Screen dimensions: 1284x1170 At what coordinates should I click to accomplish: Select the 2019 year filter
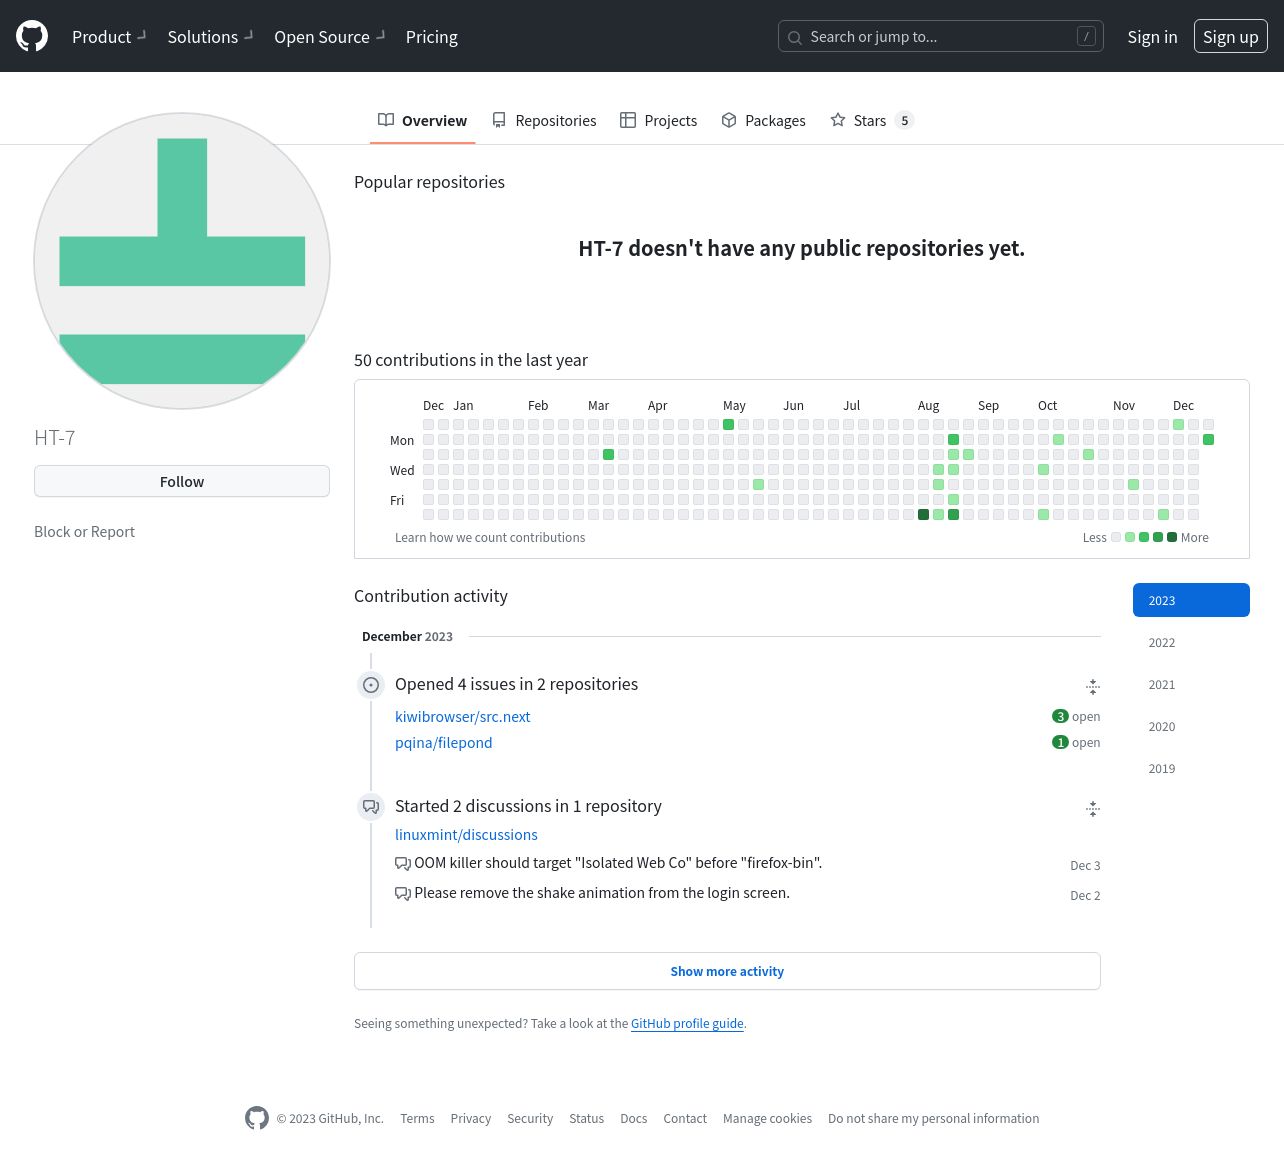[x=1191, y=768]
